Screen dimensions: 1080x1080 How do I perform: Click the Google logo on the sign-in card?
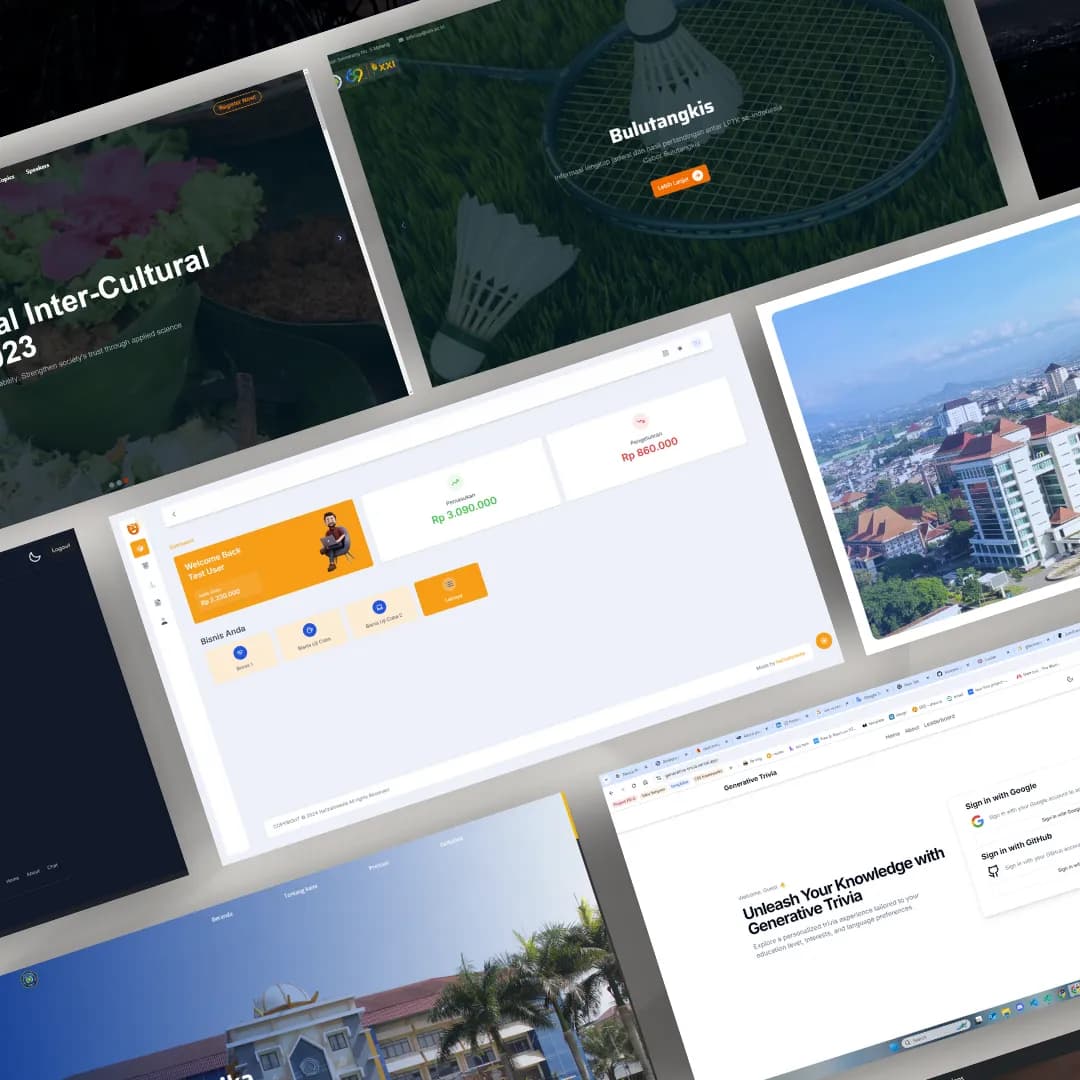pos(977,821)
